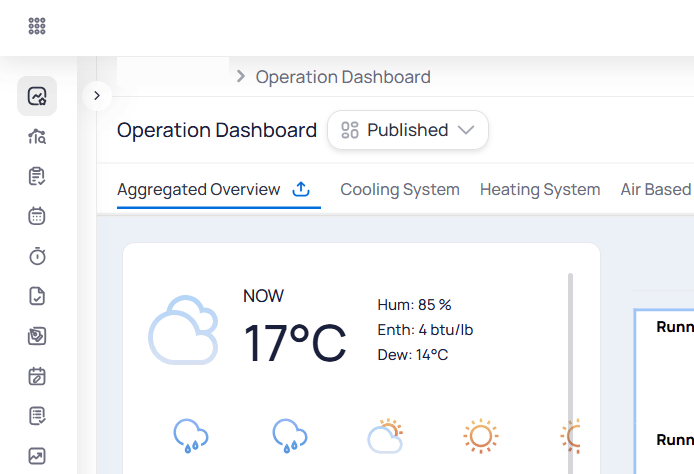Click the 17°C temperature reading
The width and height of the screenshot is (694, 474).
[x=295, y=343]
